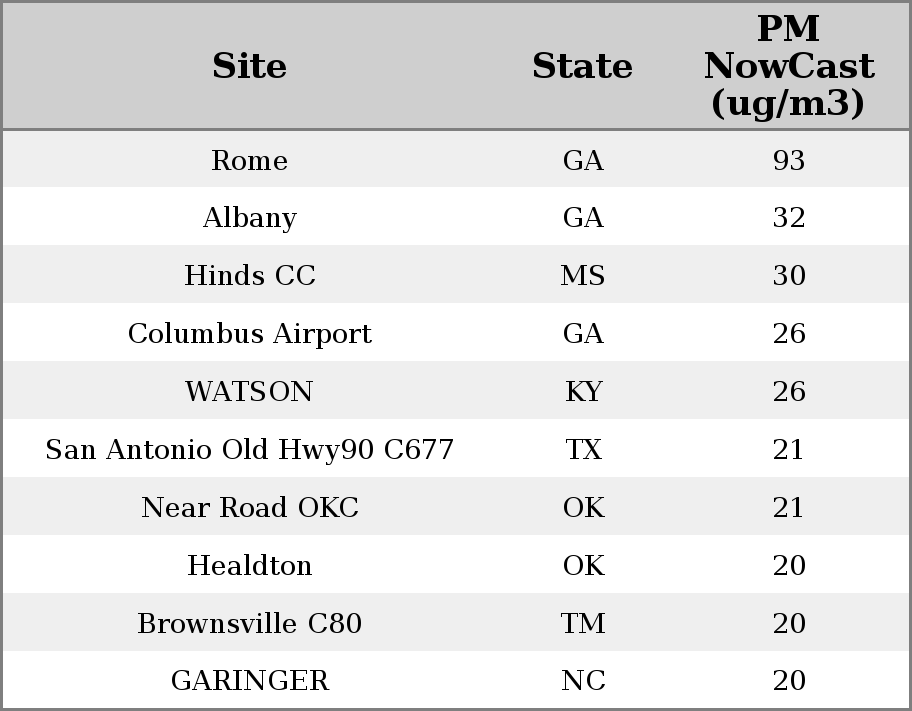The height and width of the screenshot is (711, 912).
Task: Click the KY state cell
Action: (x=583, y=392)
